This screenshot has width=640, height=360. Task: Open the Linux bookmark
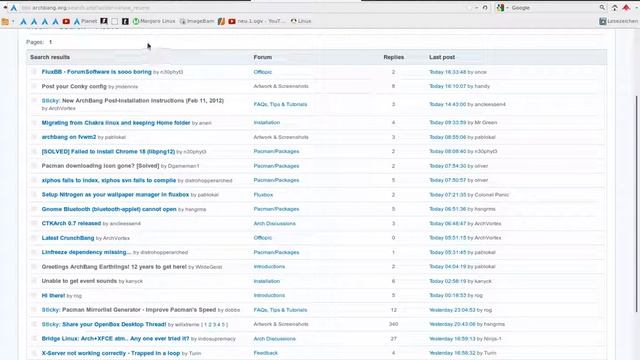coord(301,21)
